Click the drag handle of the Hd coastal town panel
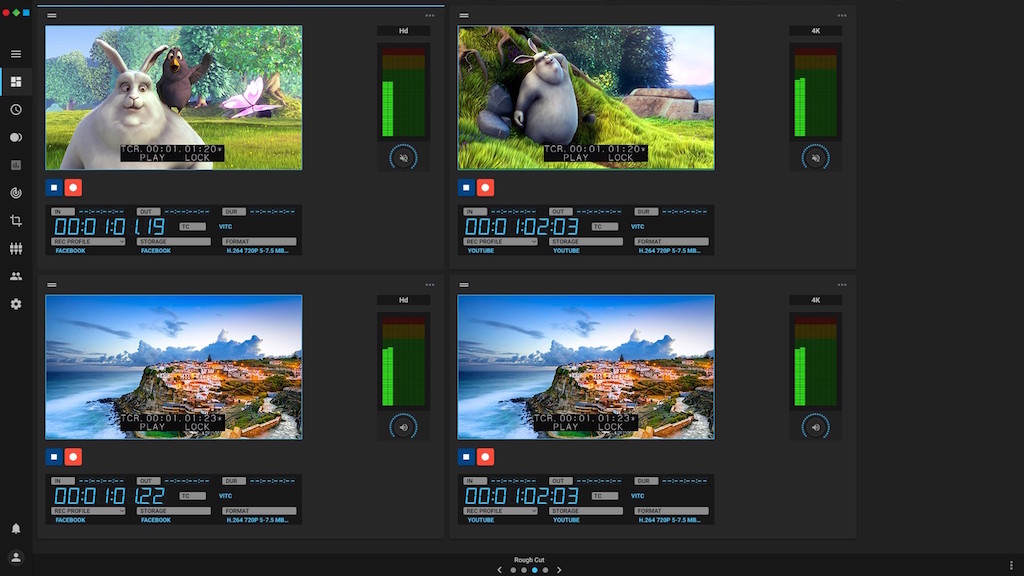 52,285
